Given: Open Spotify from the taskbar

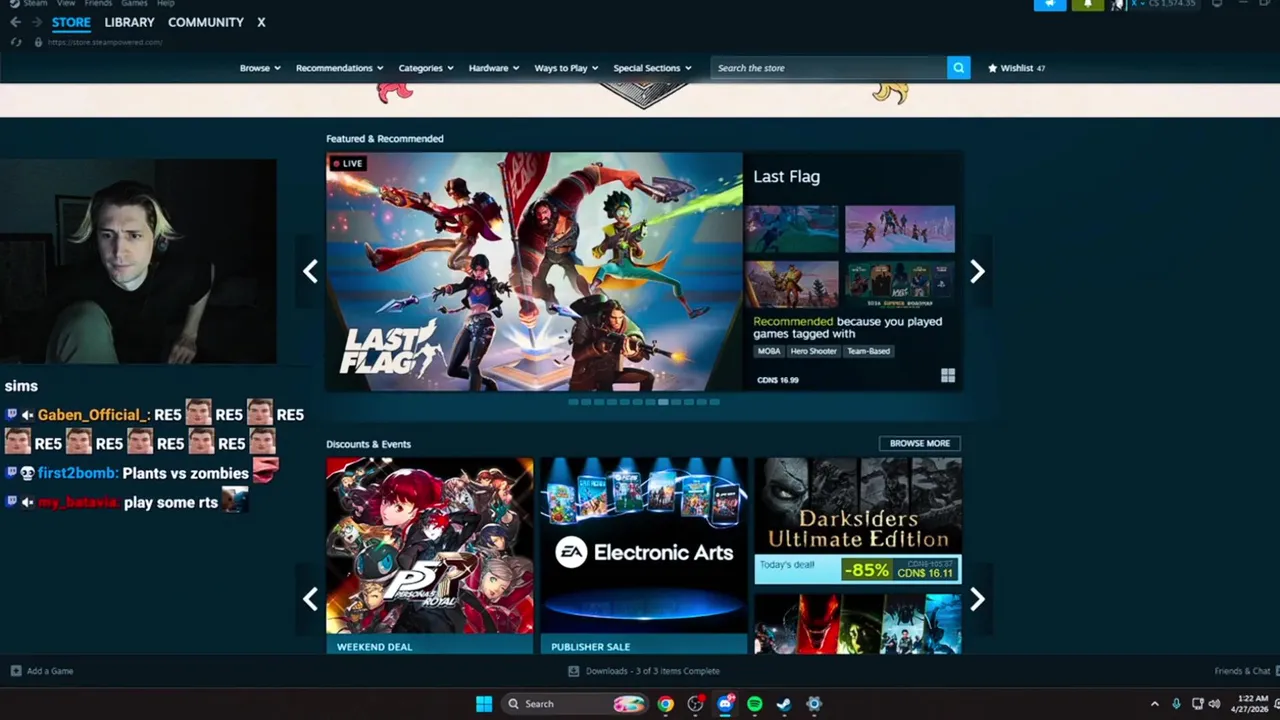Looking at the screenshot, I should [755, 704].
